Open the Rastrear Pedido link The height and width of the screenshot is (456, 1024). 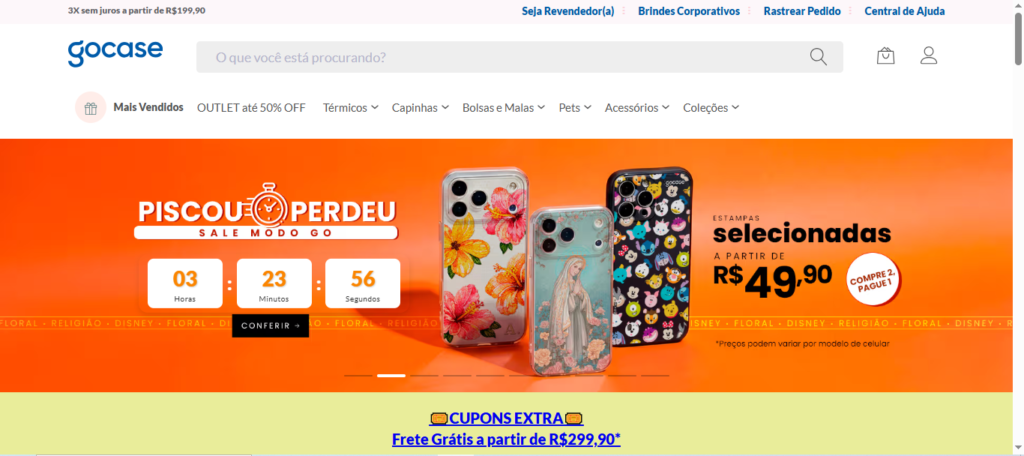802,11
